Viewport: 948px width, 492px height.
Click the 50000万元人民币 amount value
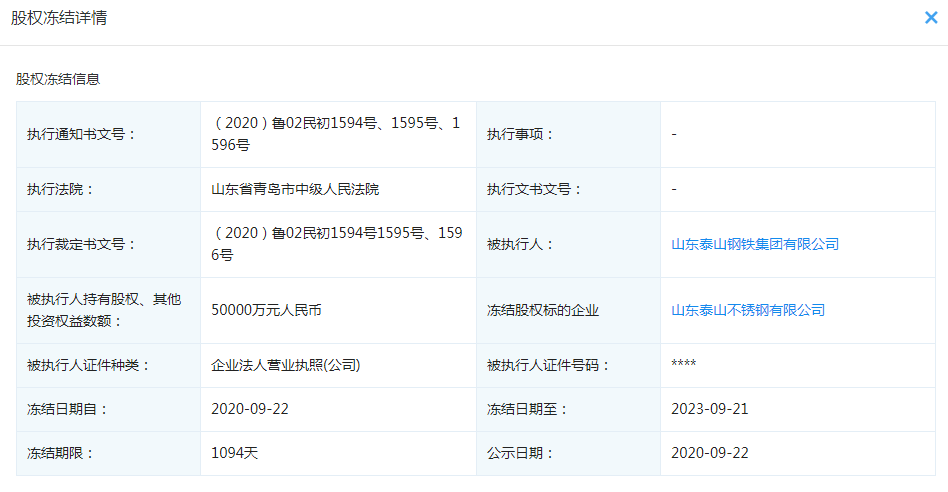pyautogui.click(x=266, y=310)
